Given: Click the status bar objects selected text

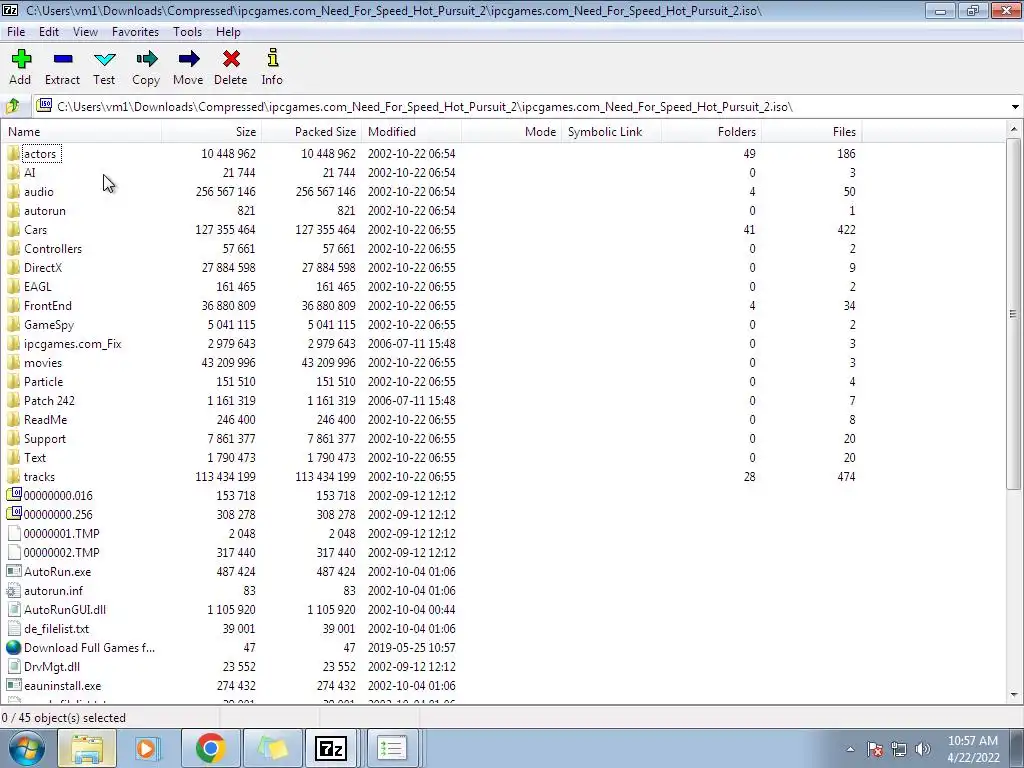Looking at the screenshot, I should click(x=64, y=718).
